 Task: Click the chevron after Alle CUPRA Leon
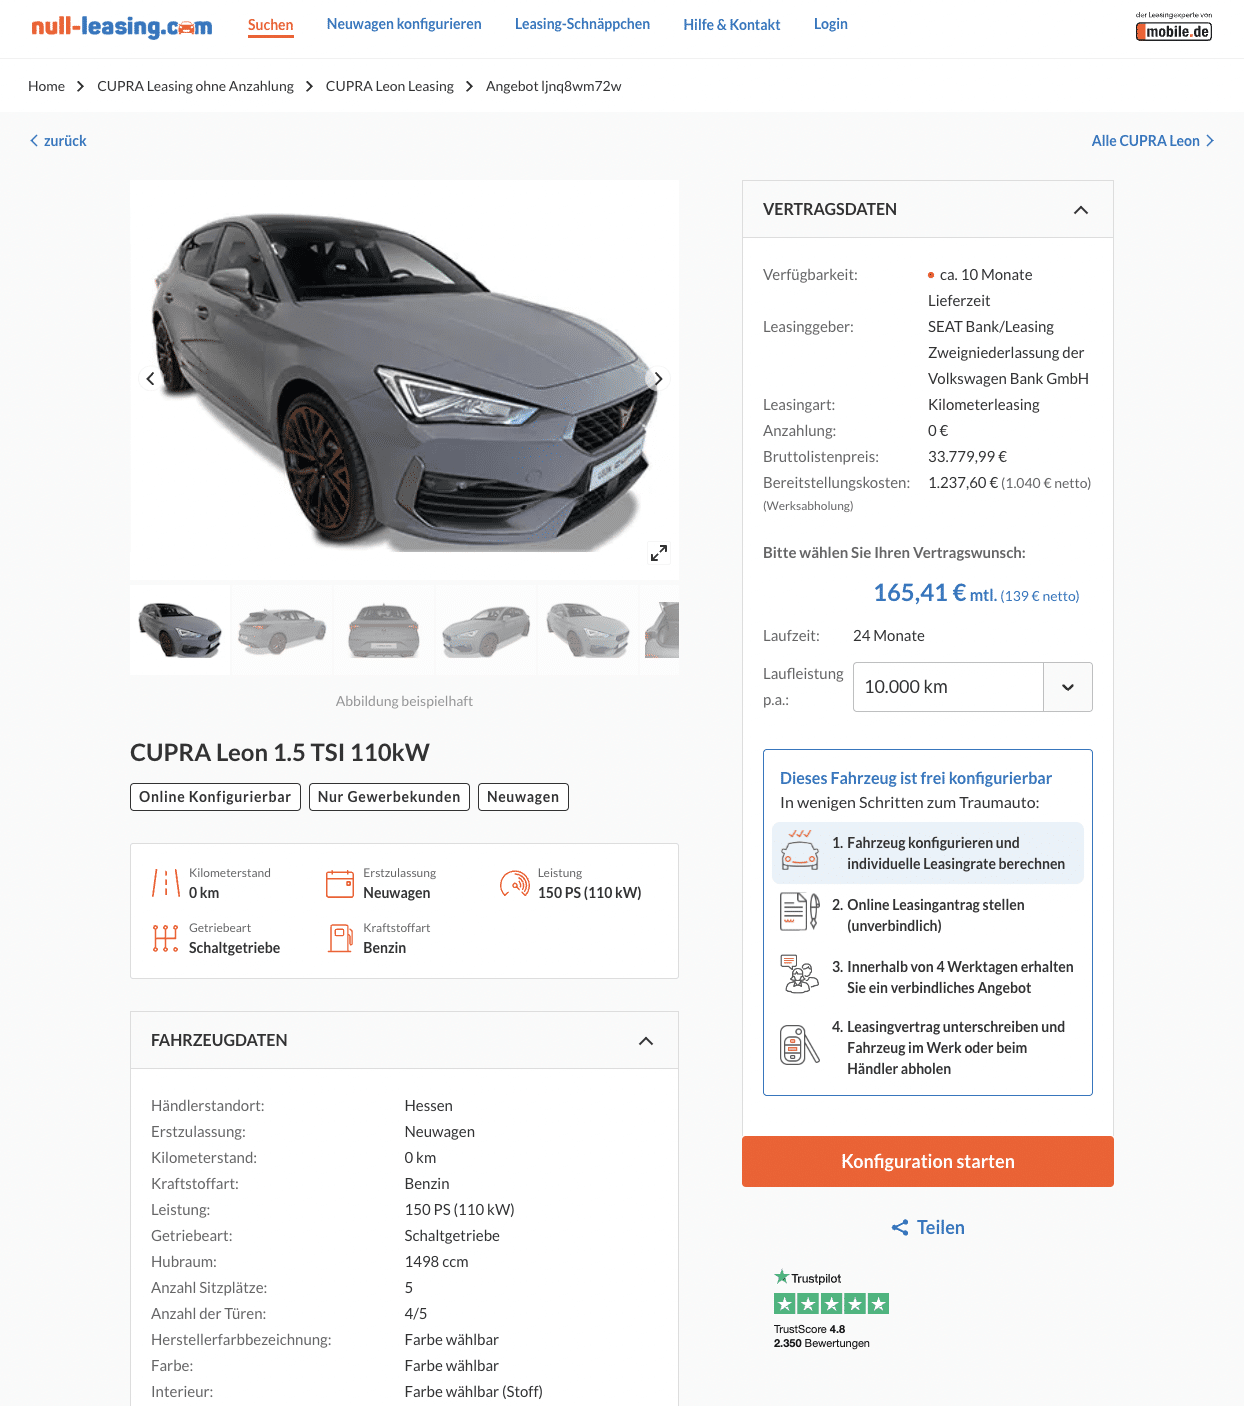1210,141
